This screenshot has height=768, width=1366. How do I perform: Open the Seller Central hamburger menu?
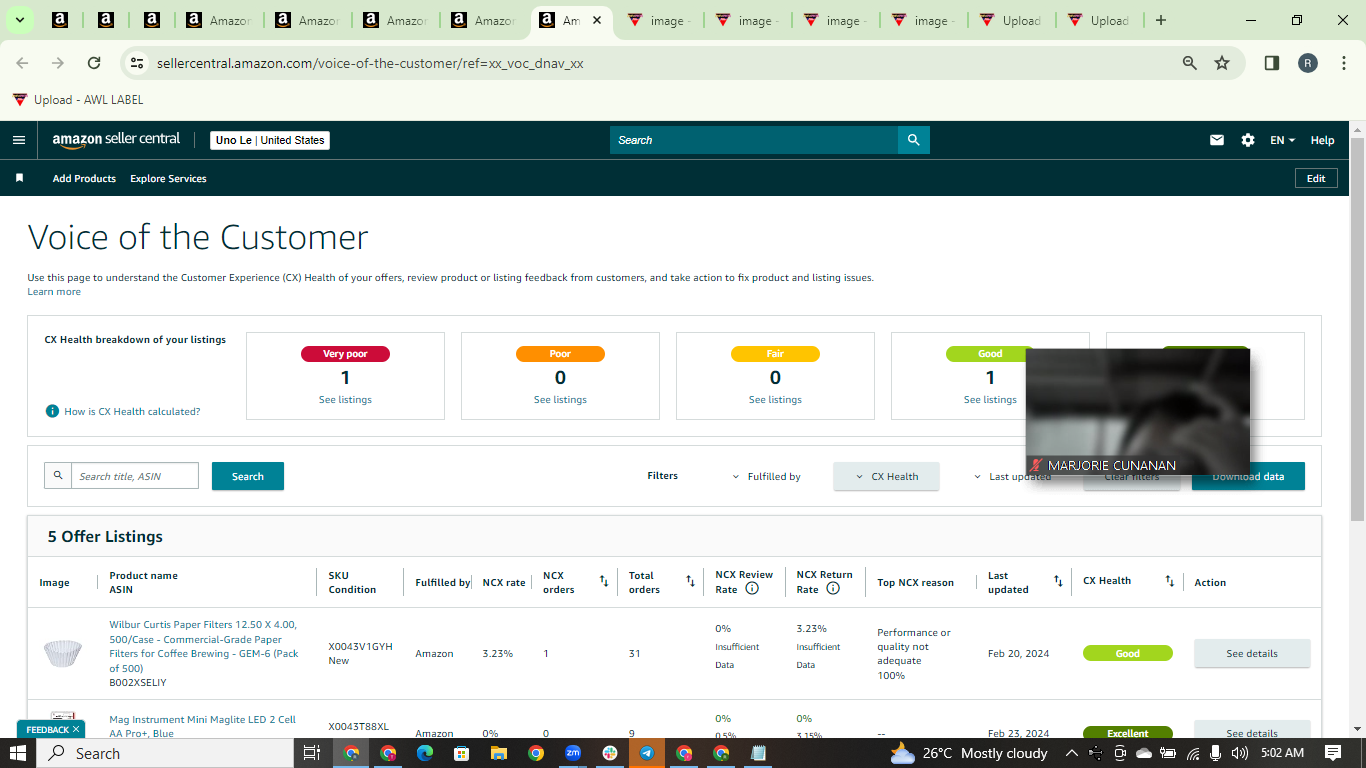(19, 140)
